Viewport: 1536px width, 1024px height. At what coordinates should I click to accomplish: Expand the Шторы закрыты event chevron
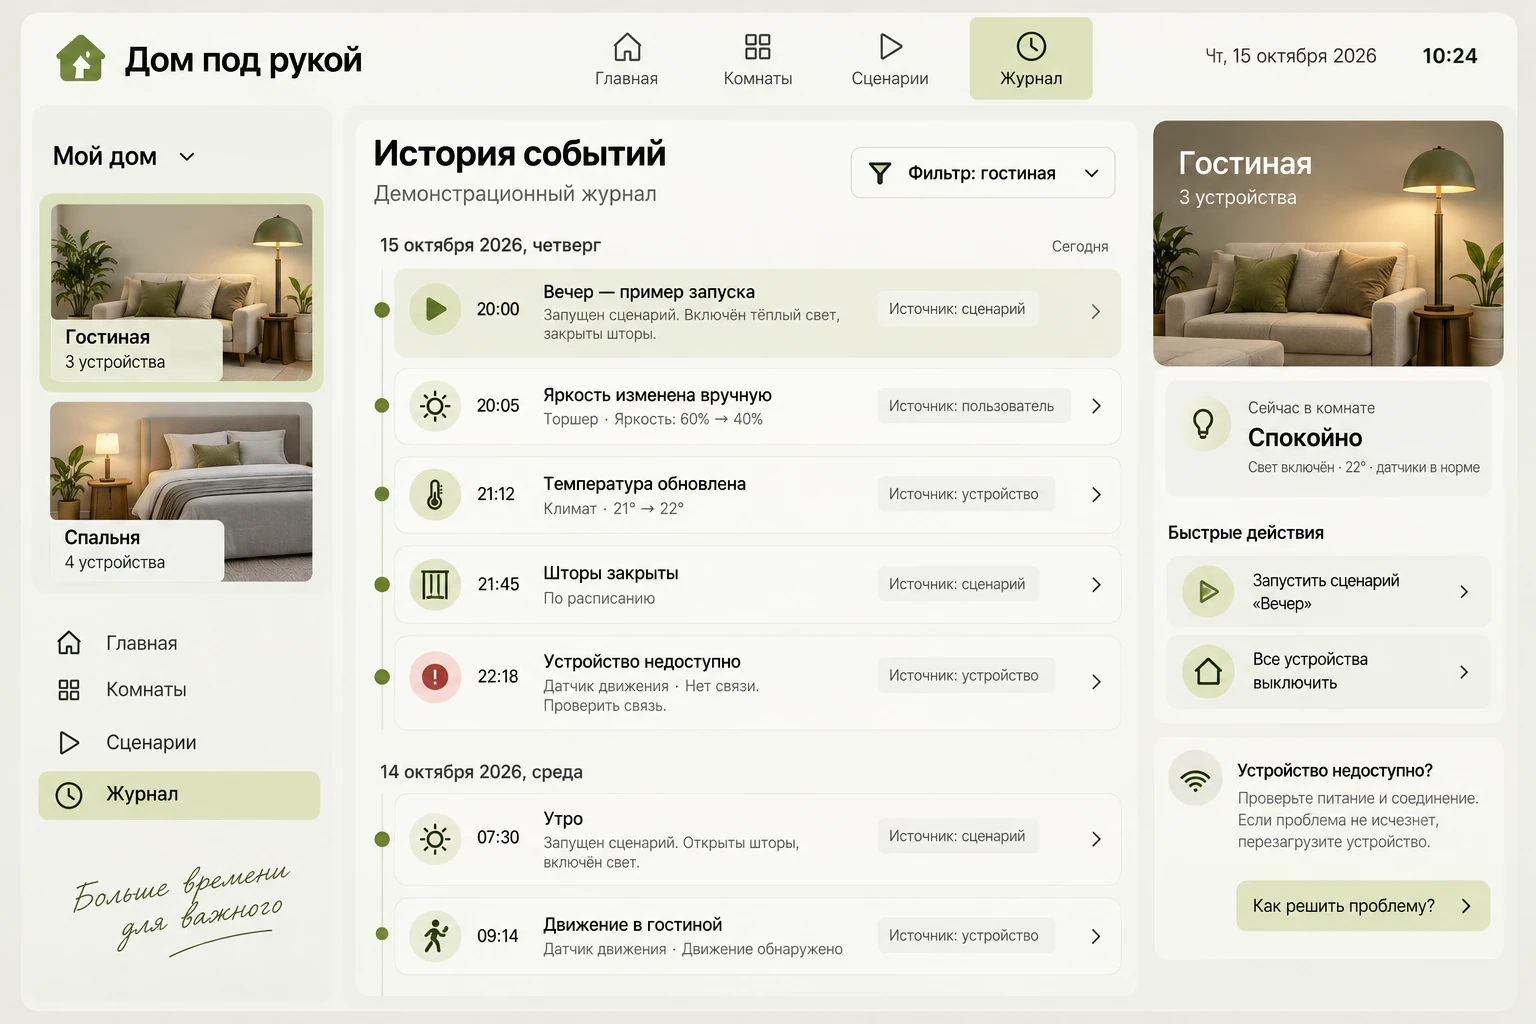tap(1096, 585)
